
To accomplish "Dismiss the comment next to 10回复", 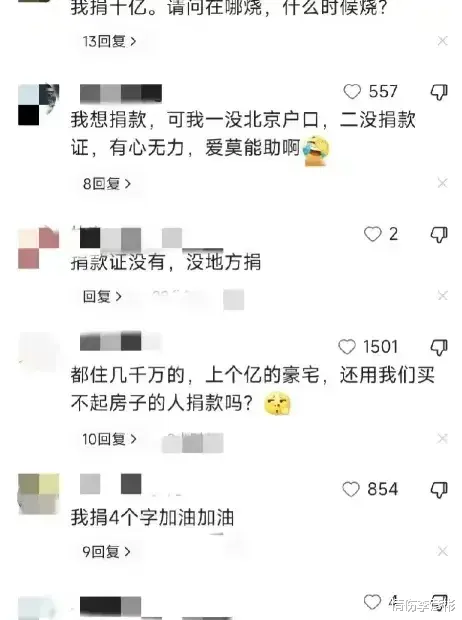I will (x=442, y=438).
